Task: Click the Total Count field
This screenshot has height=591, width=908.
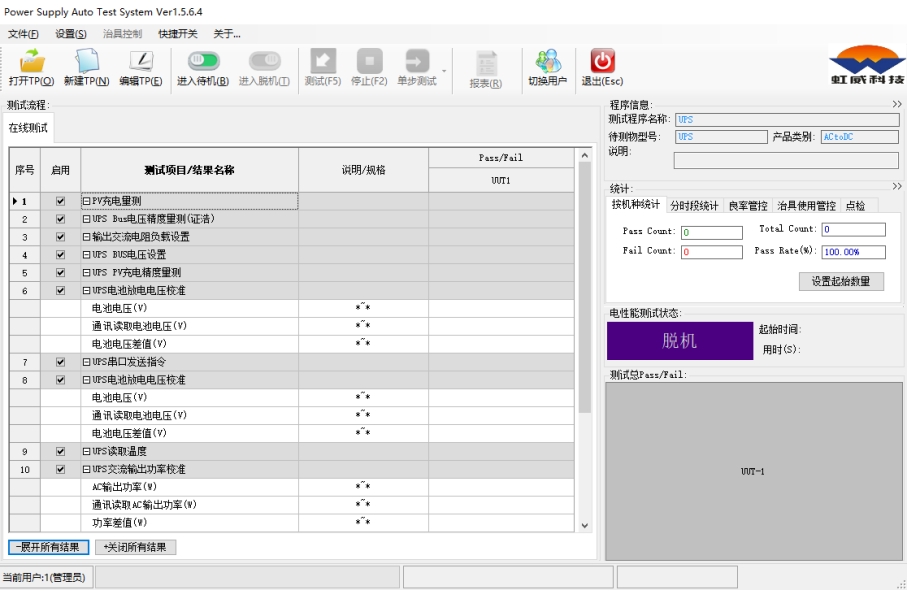Action: pyautogui.click(x=854, y=229)
